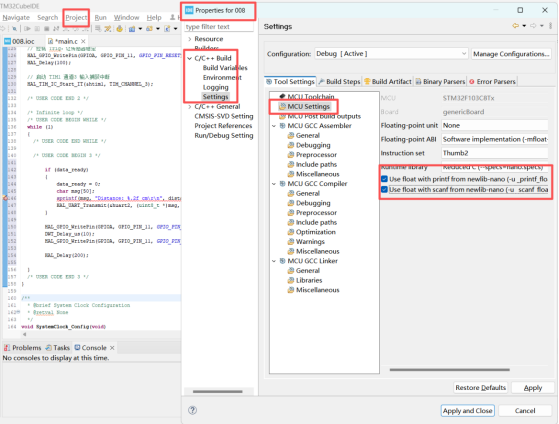Click the forward arrow in Settings header
Viewport: 559px width, 424px height.
pos(533,26)
